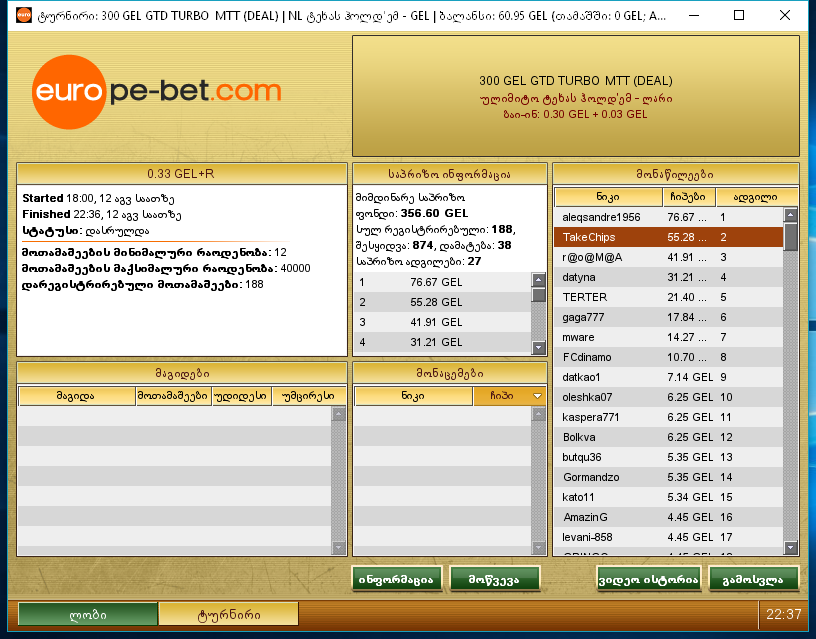The width and height of the screenshot is (816, 639).
Task: Select player datyna row
Action: point(668,277)
